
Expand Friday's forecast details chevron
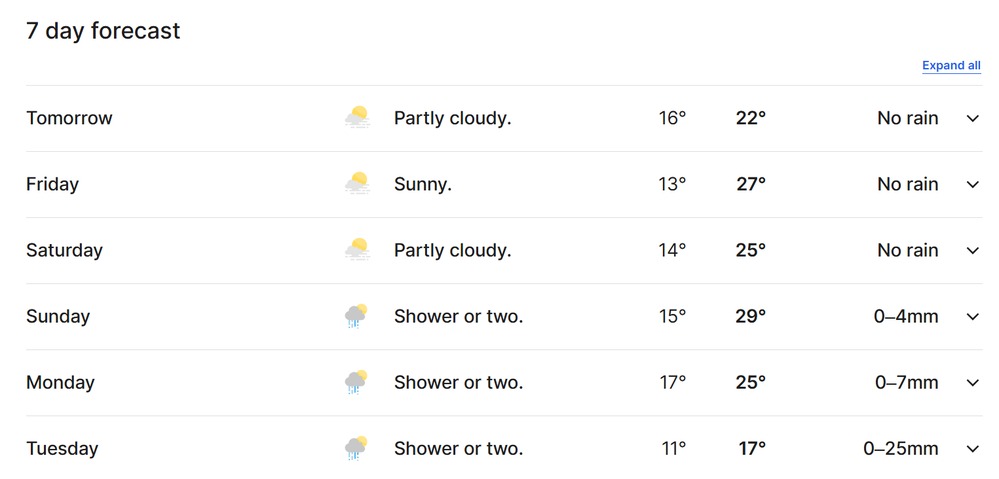pyautogui.click(x=972, y=184)
